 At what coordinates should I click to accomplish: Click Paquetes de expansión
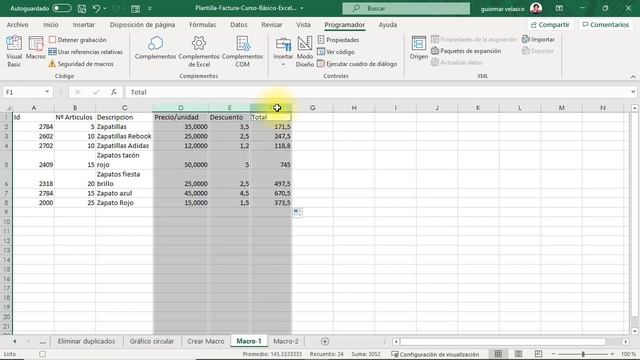click(x=466, y=51)
